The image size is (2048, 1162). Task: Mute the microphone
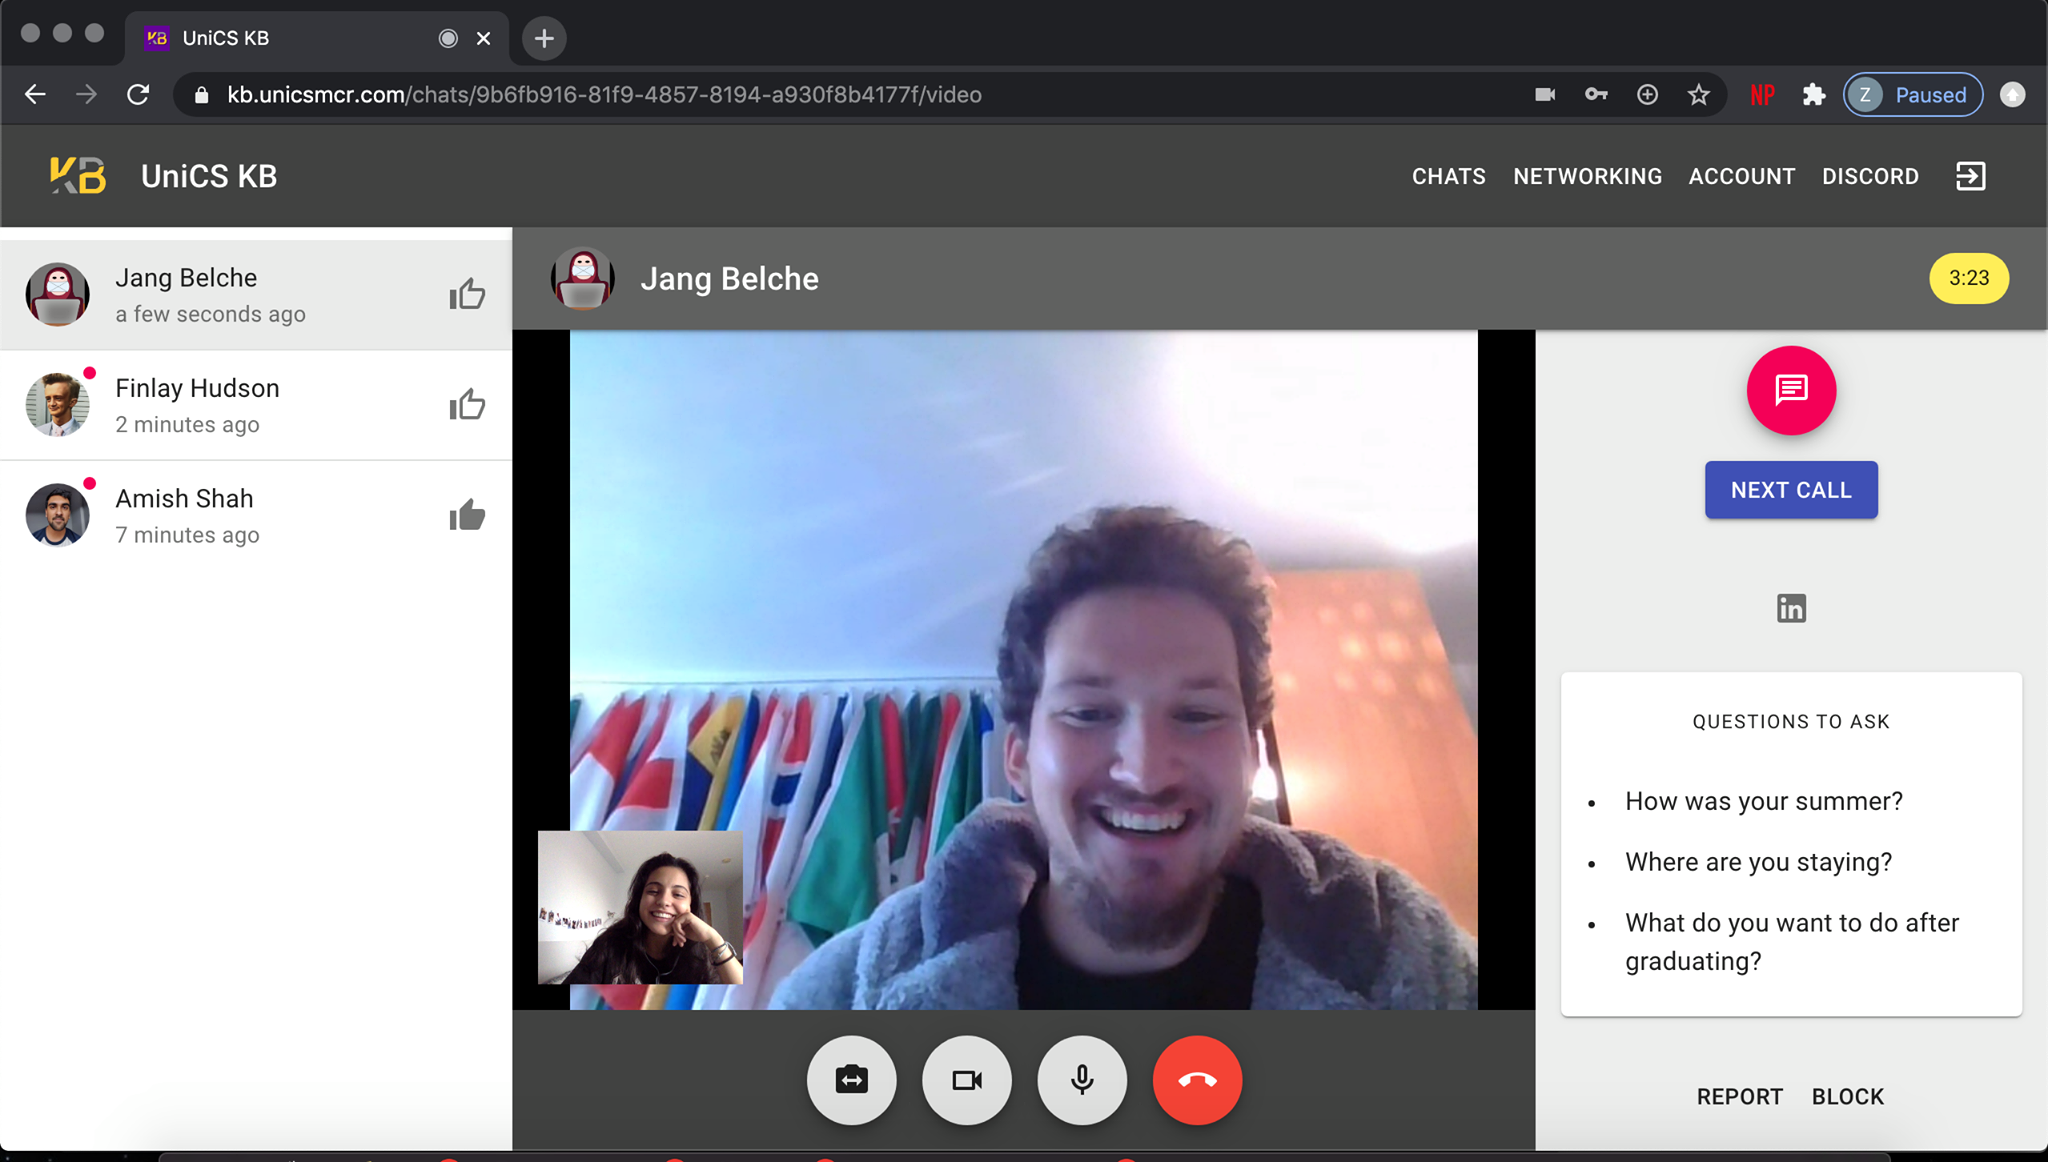(x=1082, y=1080)
